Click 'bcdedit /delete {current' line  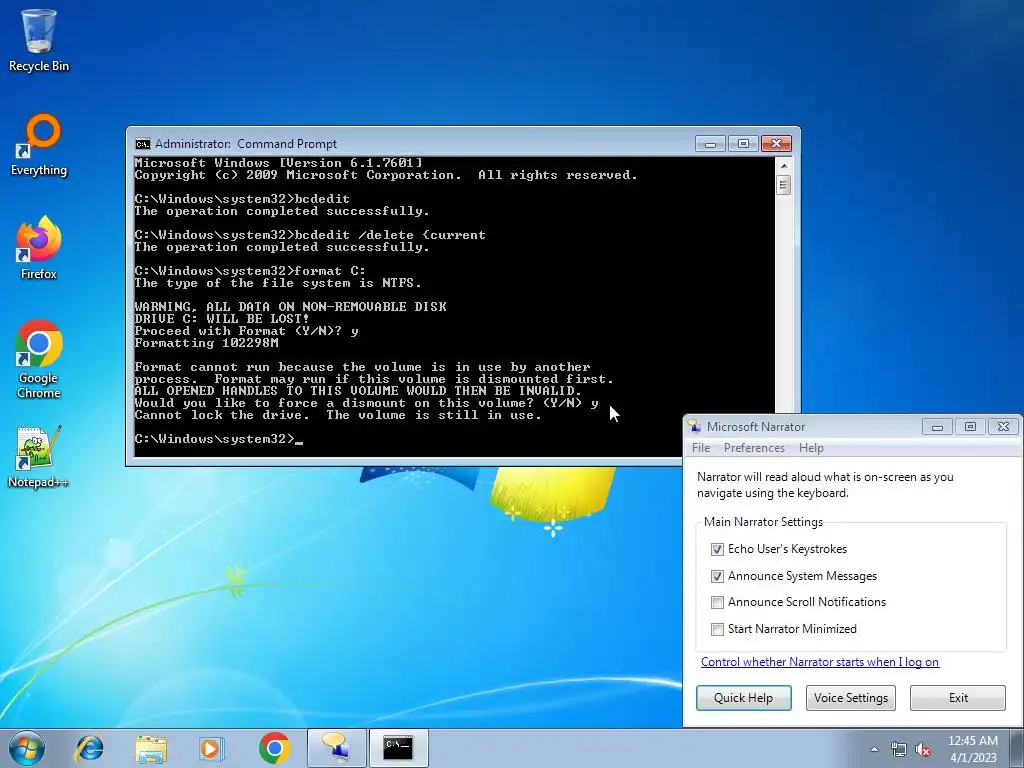click(310, 235)
